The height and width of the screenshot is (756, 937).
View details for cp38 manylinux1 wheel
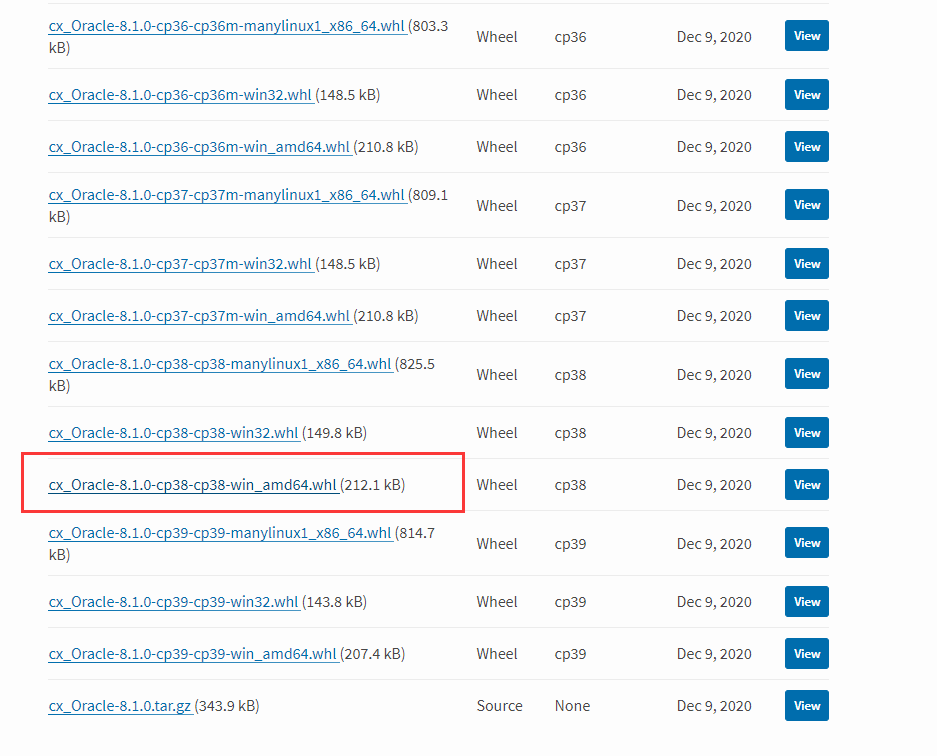click(x=807, y=374)
